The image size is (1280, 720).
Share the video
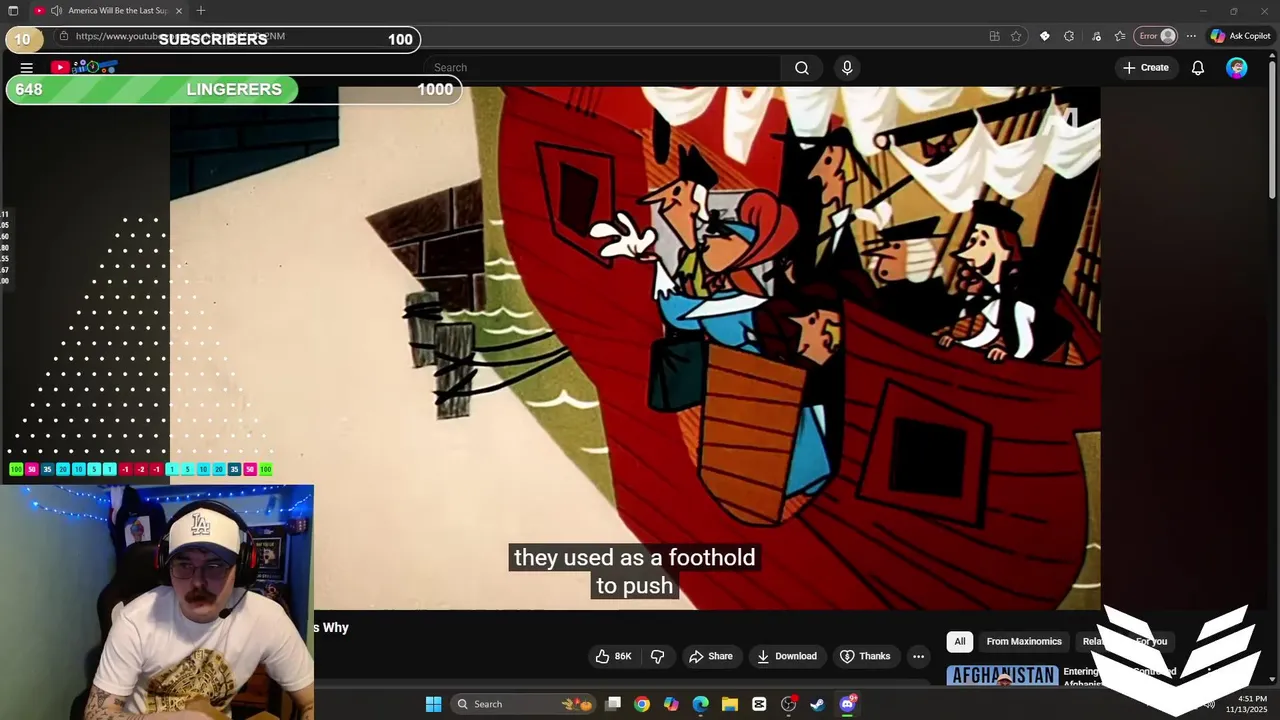tap(711, 656)
